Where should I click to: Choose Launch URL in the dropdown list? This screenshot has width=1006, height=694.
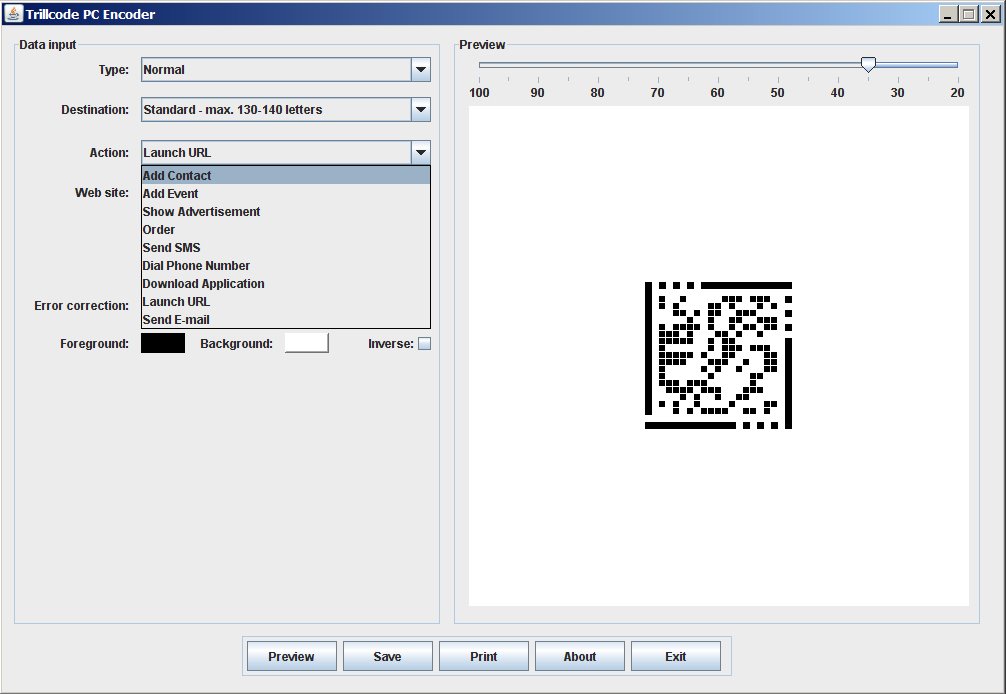pyautogui.click(x=286, y=301)
